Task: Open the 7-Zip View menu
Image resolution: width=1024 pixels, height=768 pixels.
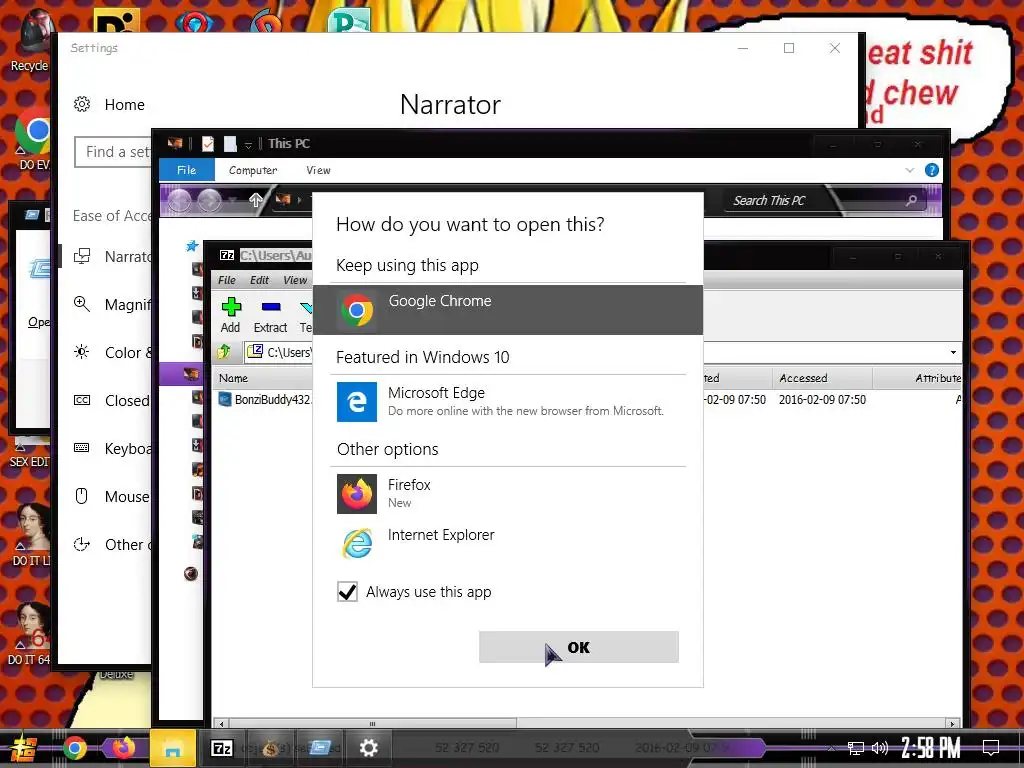Action: (295, 280)
